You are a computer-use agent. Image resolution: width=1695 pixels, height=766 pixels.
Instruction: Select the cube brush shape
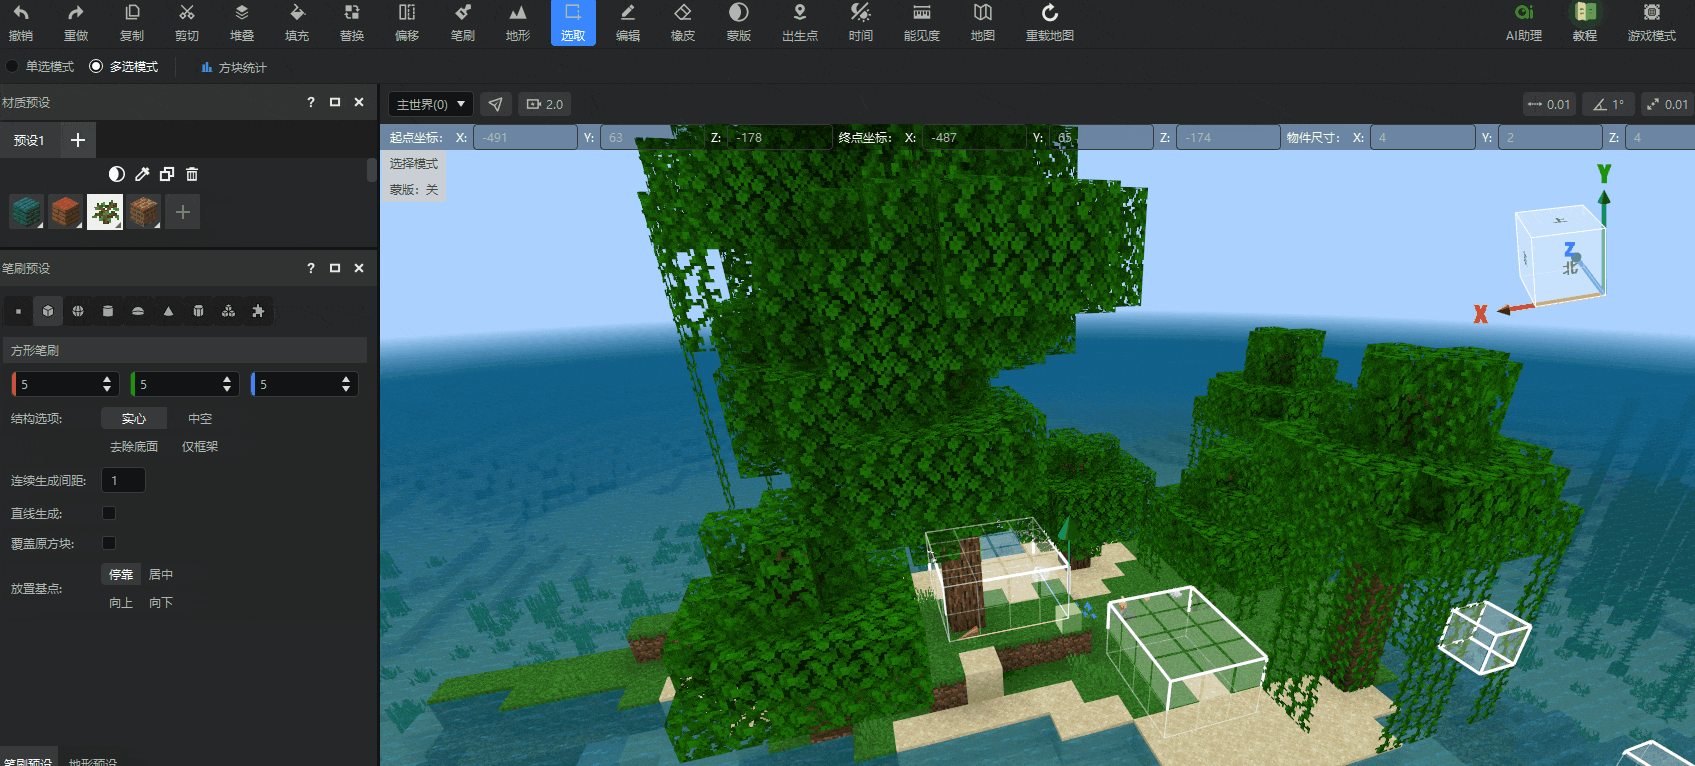pyautogui.click(x=48, y=311)
